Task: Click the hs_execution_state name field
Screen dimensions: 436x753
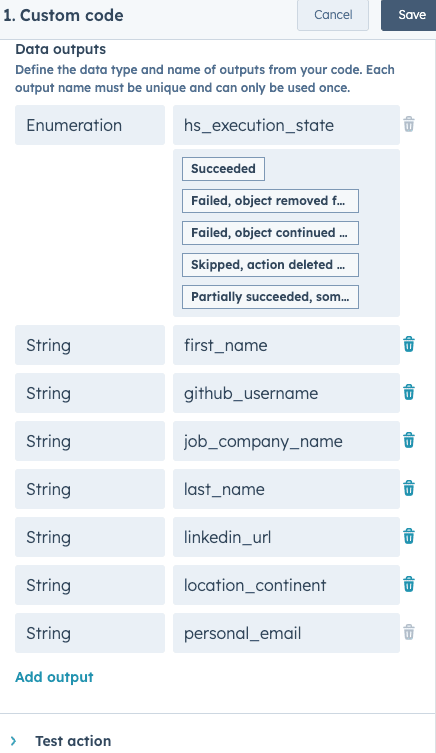Action: coord(286,125)
